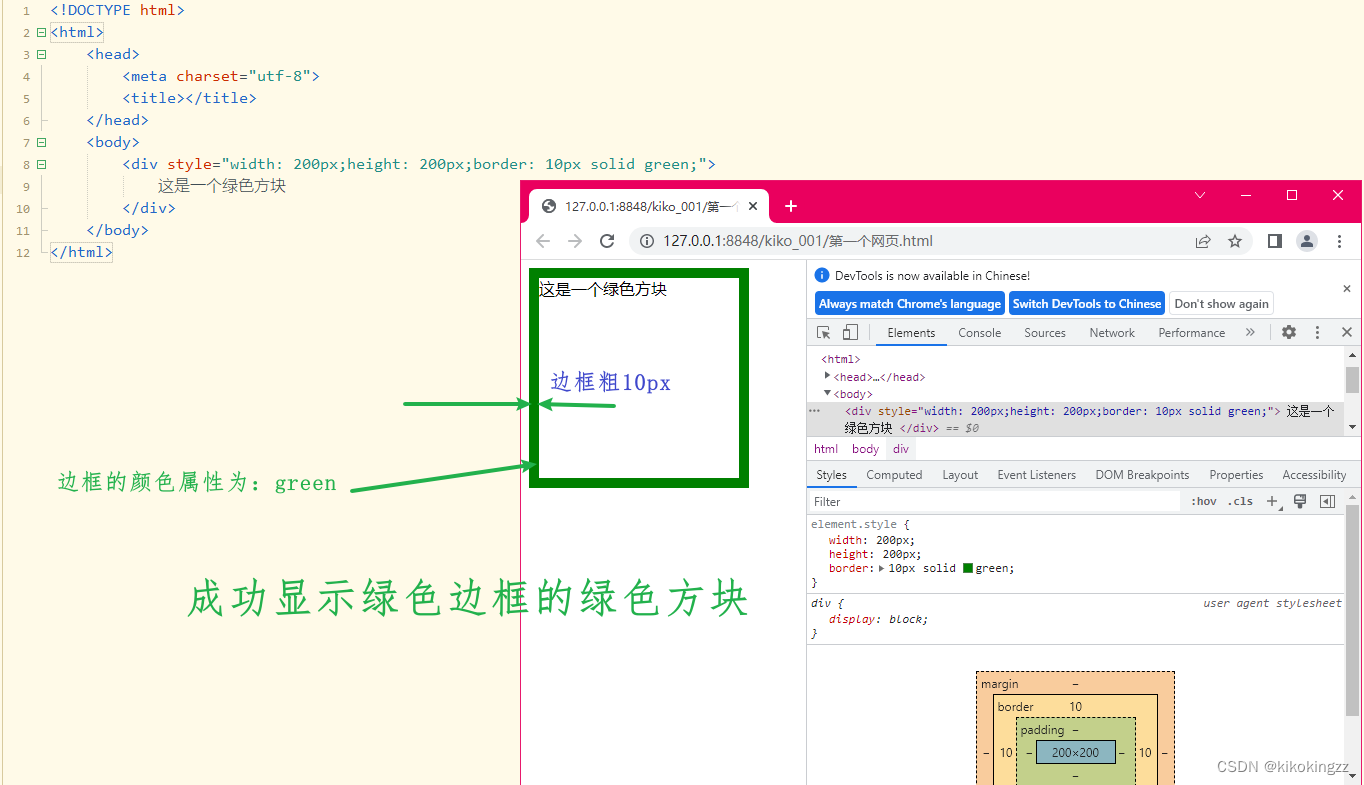1364x785 pixels.
Task: Reload the page in Chrome
Action: pos(606,241)
